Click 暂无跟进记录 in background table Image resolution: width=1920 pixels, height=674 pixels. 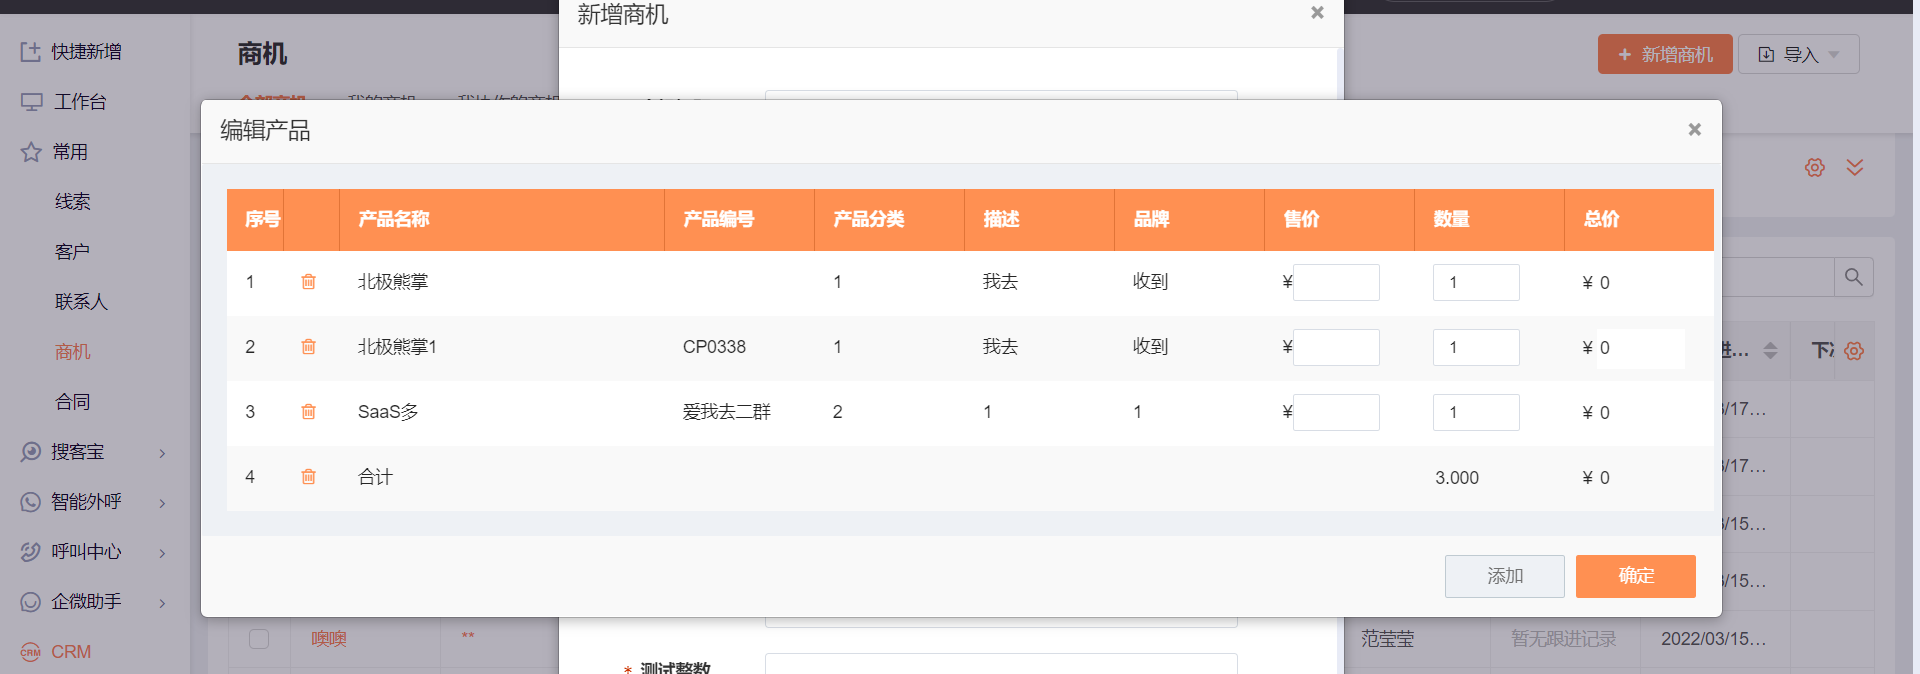(1564, 638)
